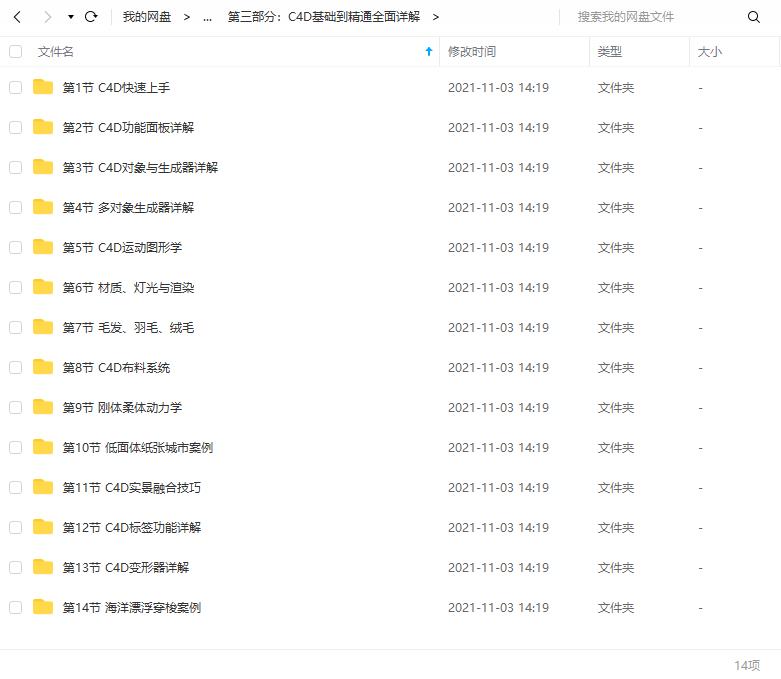Expand the chevron after the current breadcrumb
Image resolution: width=781 pixels, height=679 pixels.
click(x=436, y=17)
